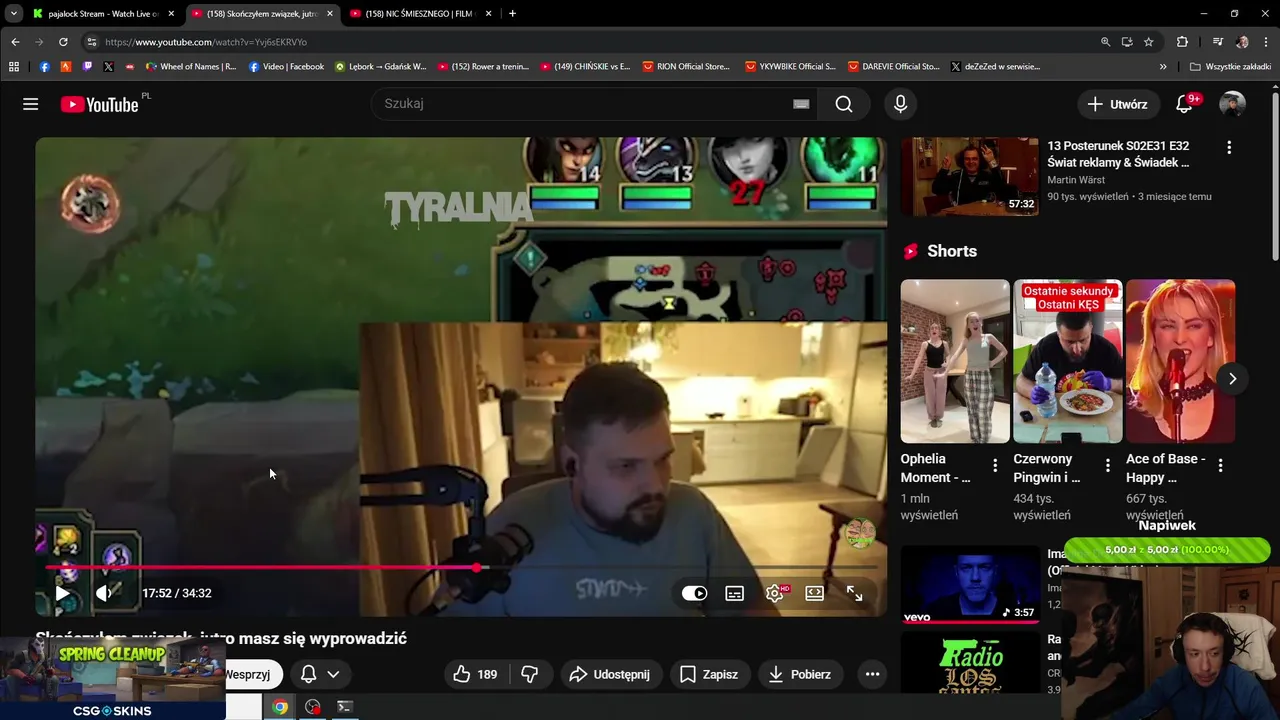Open more actions three-dot menu under video

(x=872, y=674)
